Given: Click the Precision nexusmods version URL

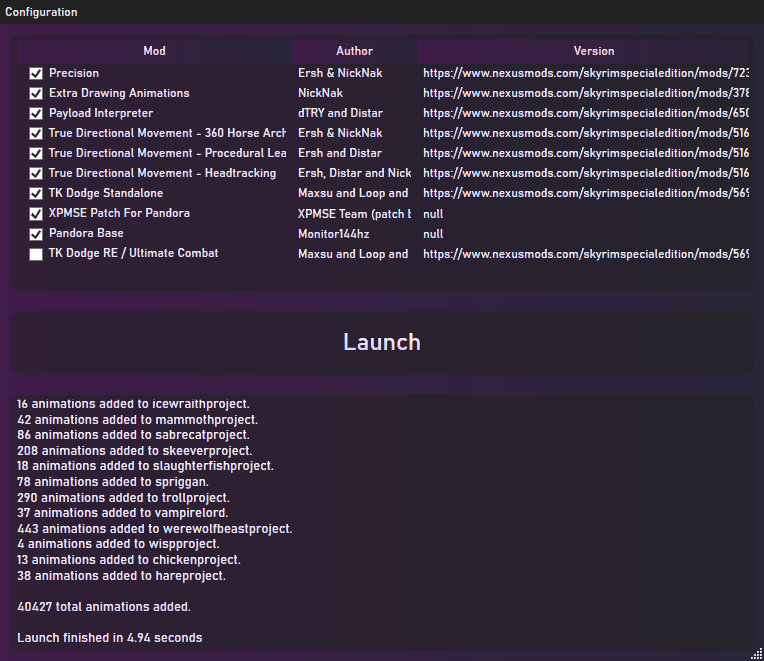Looking at the screenshot, I should 586,73.
